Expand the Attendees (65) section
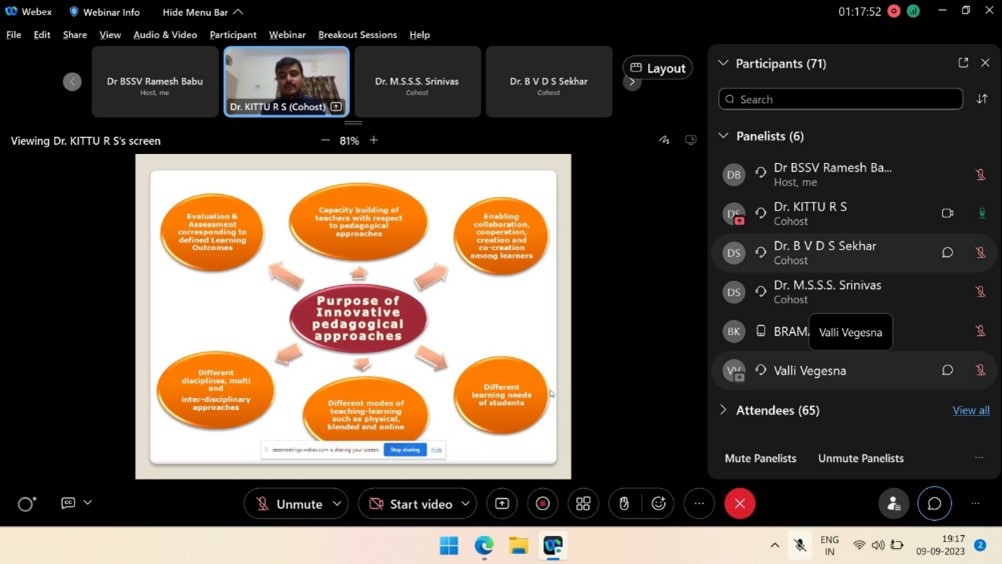The image size is (1002, 564). (x=724, y=410)
